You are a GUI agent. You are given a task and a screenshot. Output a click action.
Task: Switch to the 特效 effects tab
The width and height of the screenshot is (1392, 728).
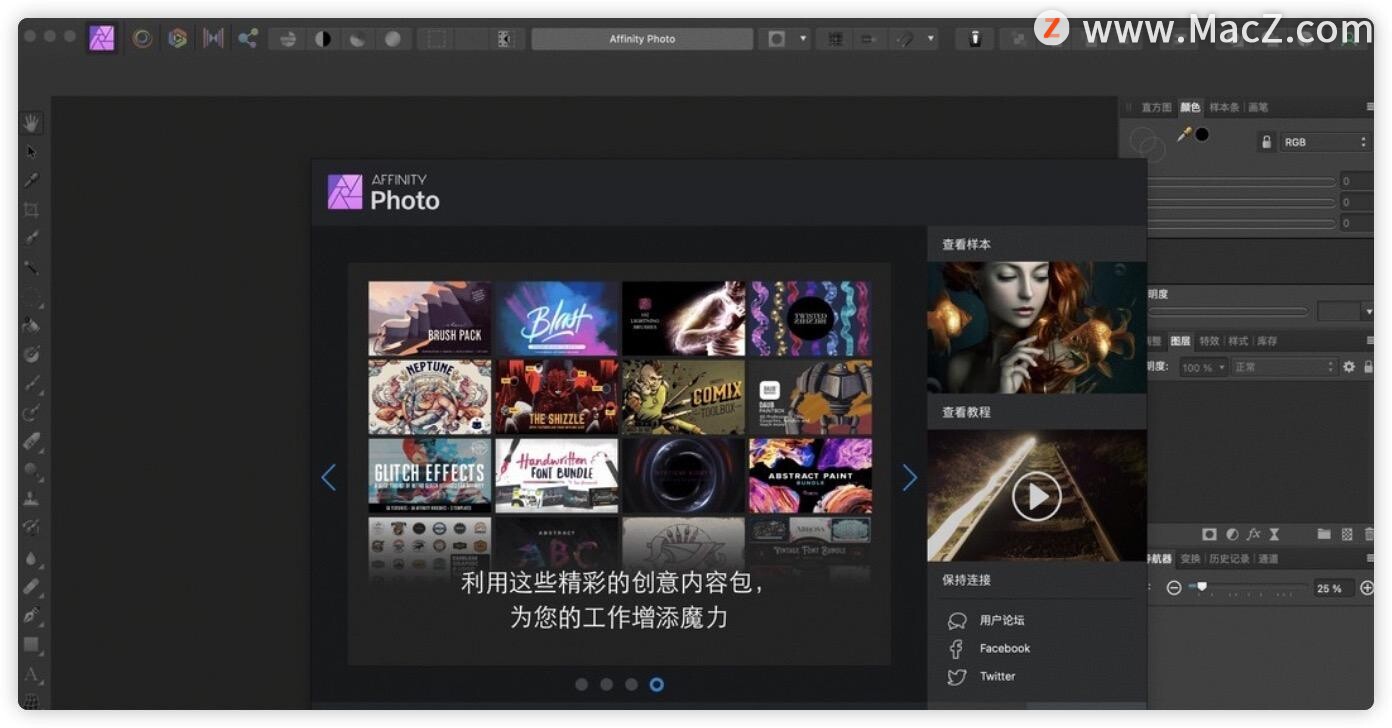click(x=1209, y=341)
